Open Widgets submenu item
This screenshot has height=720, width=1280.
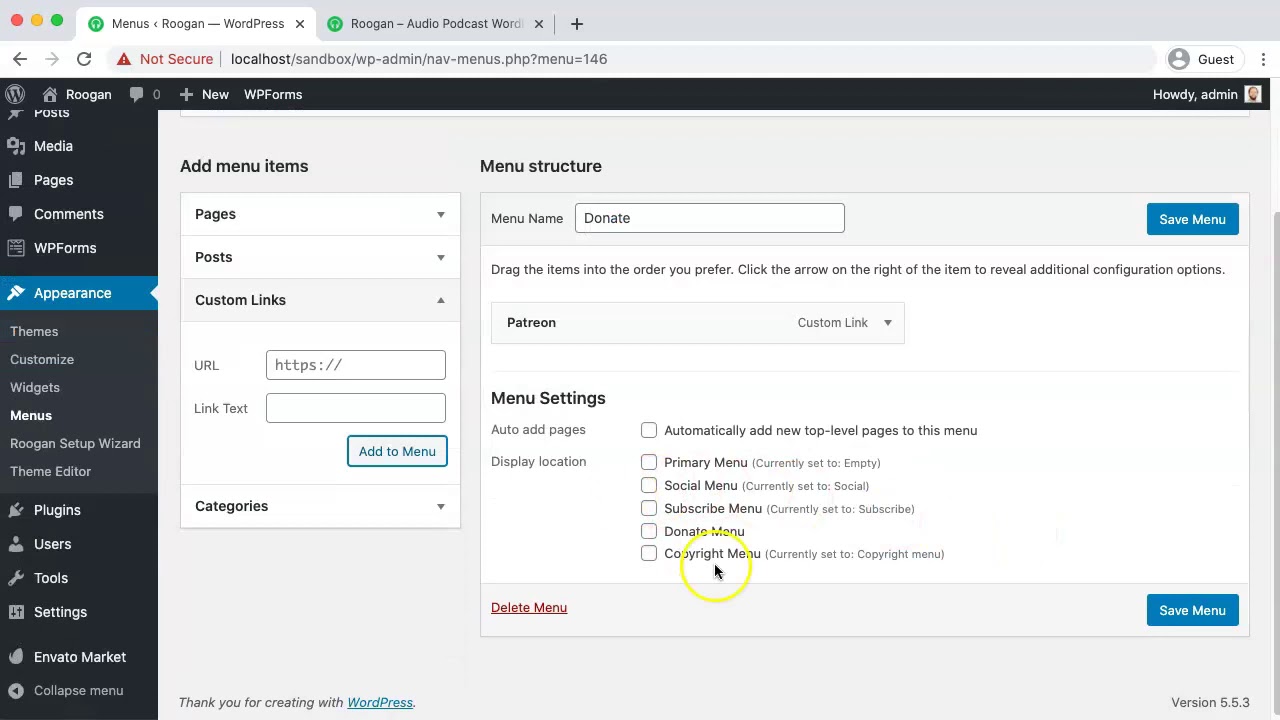pos(35,387)
